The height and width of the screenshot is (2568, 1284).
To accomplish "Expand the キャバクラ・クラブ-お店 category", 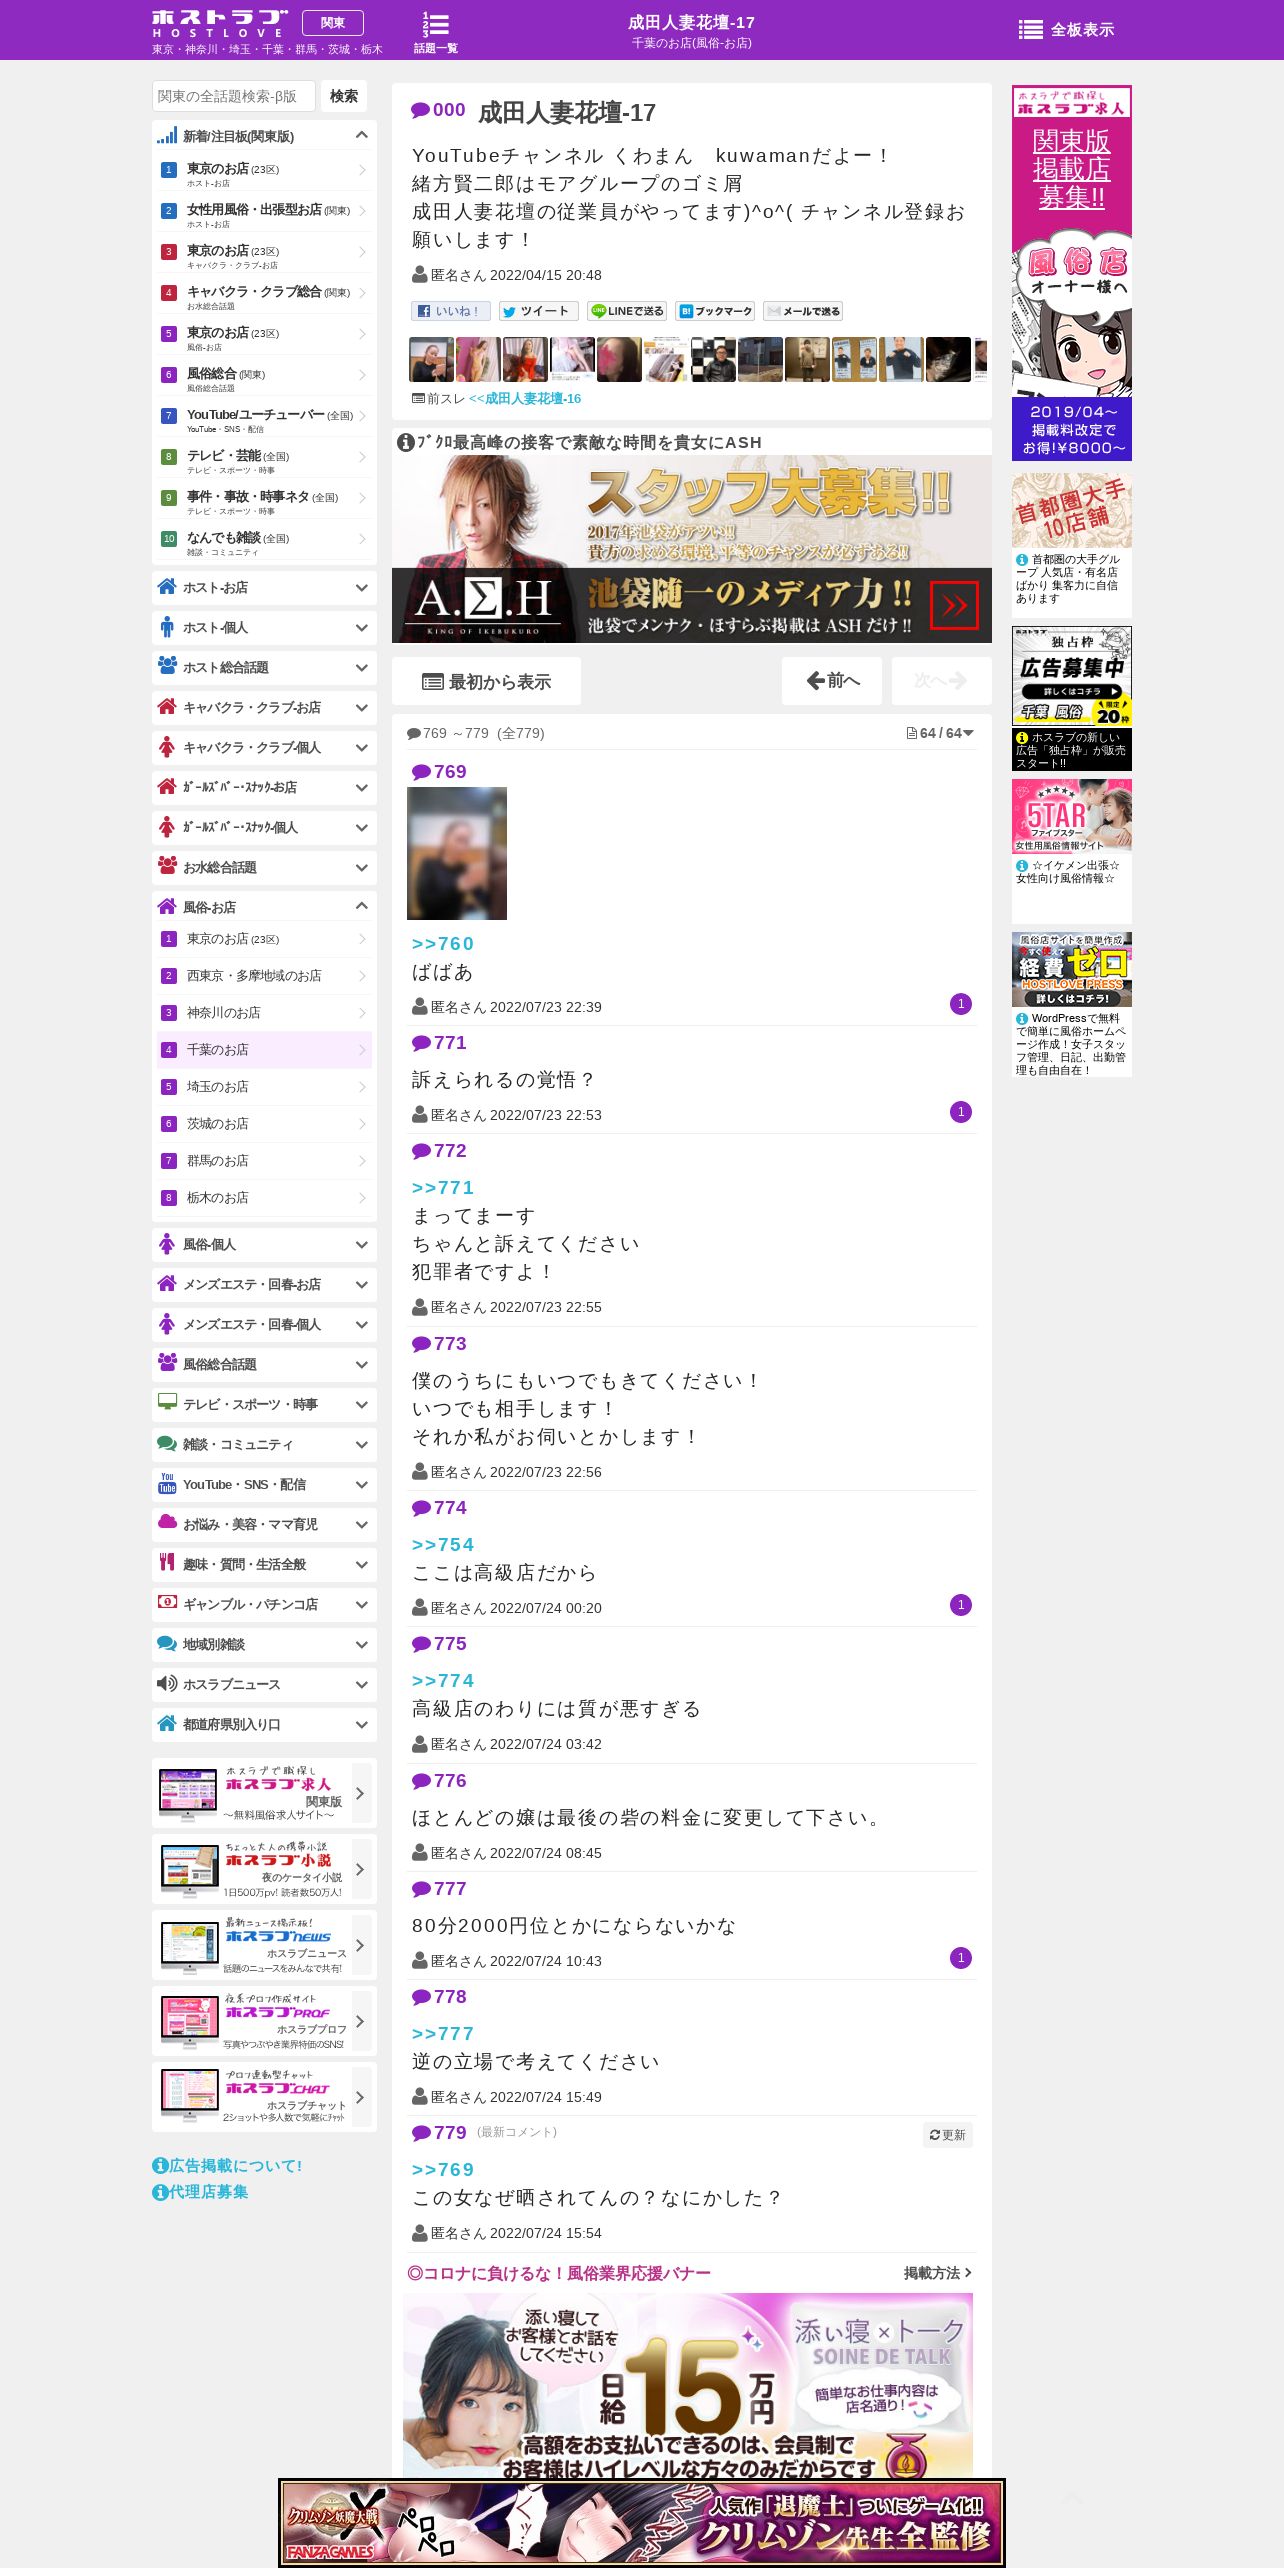I will coord(264,707).
